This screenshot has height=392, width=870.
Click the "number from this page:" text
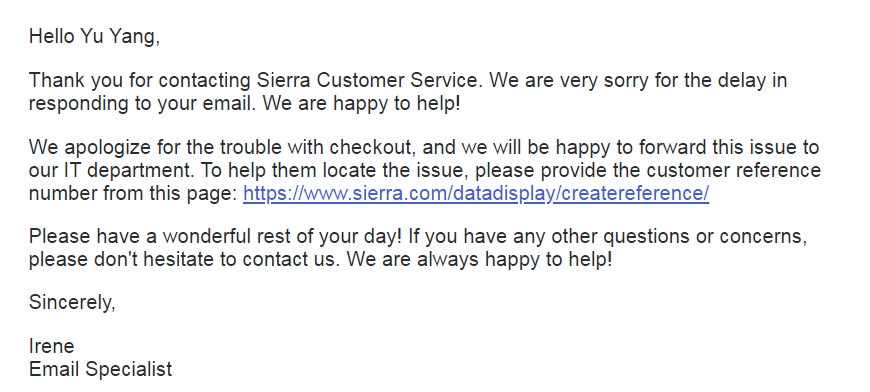[133, 193]
